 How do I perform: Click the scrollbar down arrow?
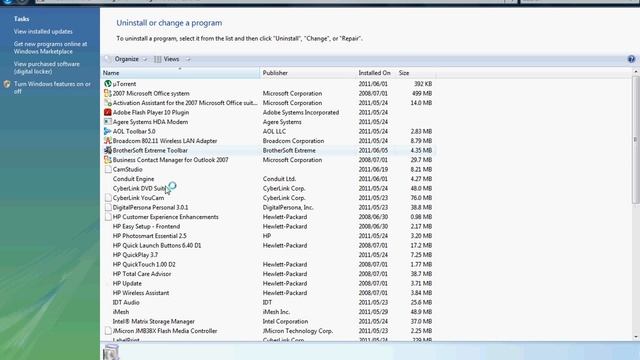tap(635, 337)
